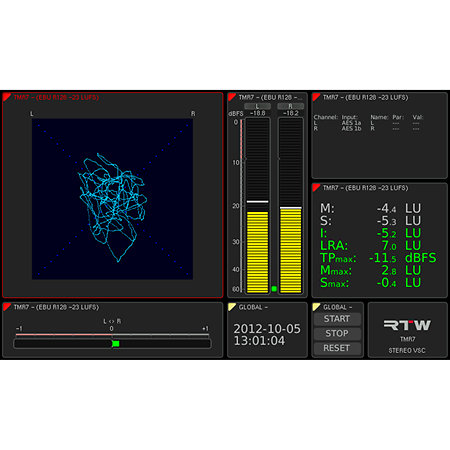The image size is (450, 450).
Task: Select the R channel header on meter
Action: coord(291,106)
